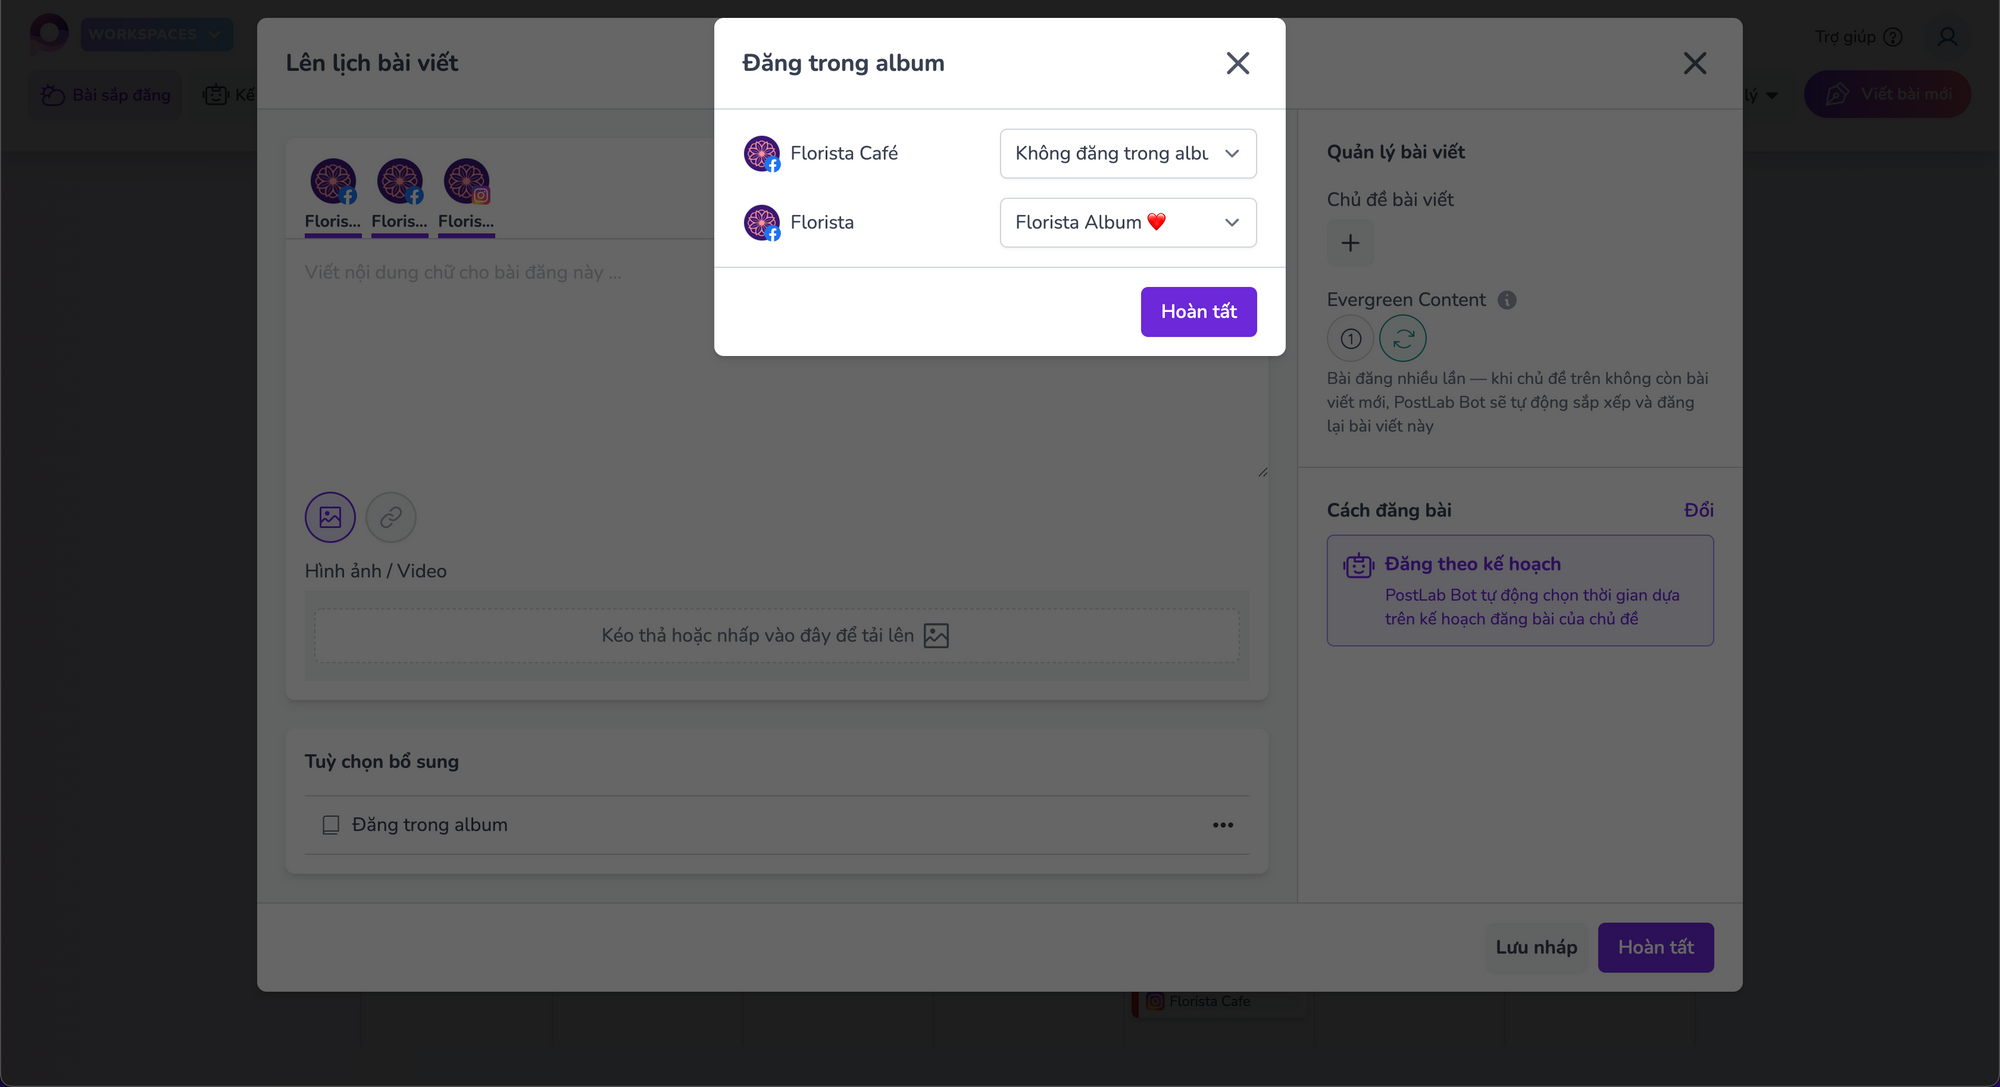Tick the Đăng trong album checkbox

click(331, 825)
